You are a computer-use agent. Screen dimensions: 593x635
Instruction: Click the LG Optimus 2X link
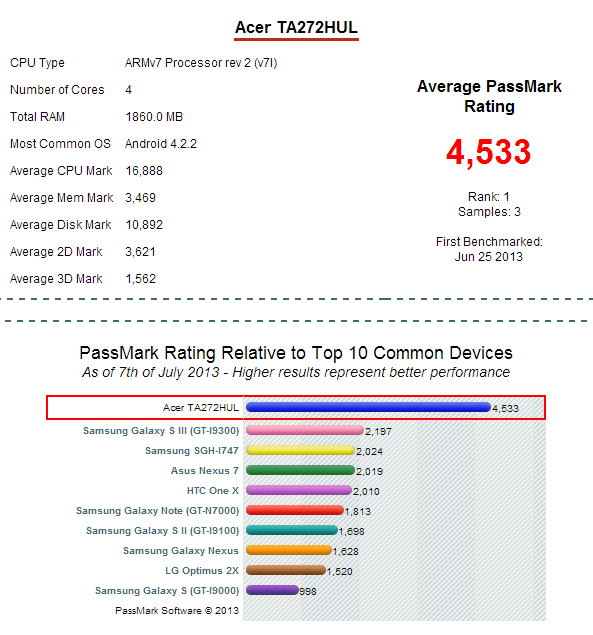pyautogui.click(x=202, y=571)
